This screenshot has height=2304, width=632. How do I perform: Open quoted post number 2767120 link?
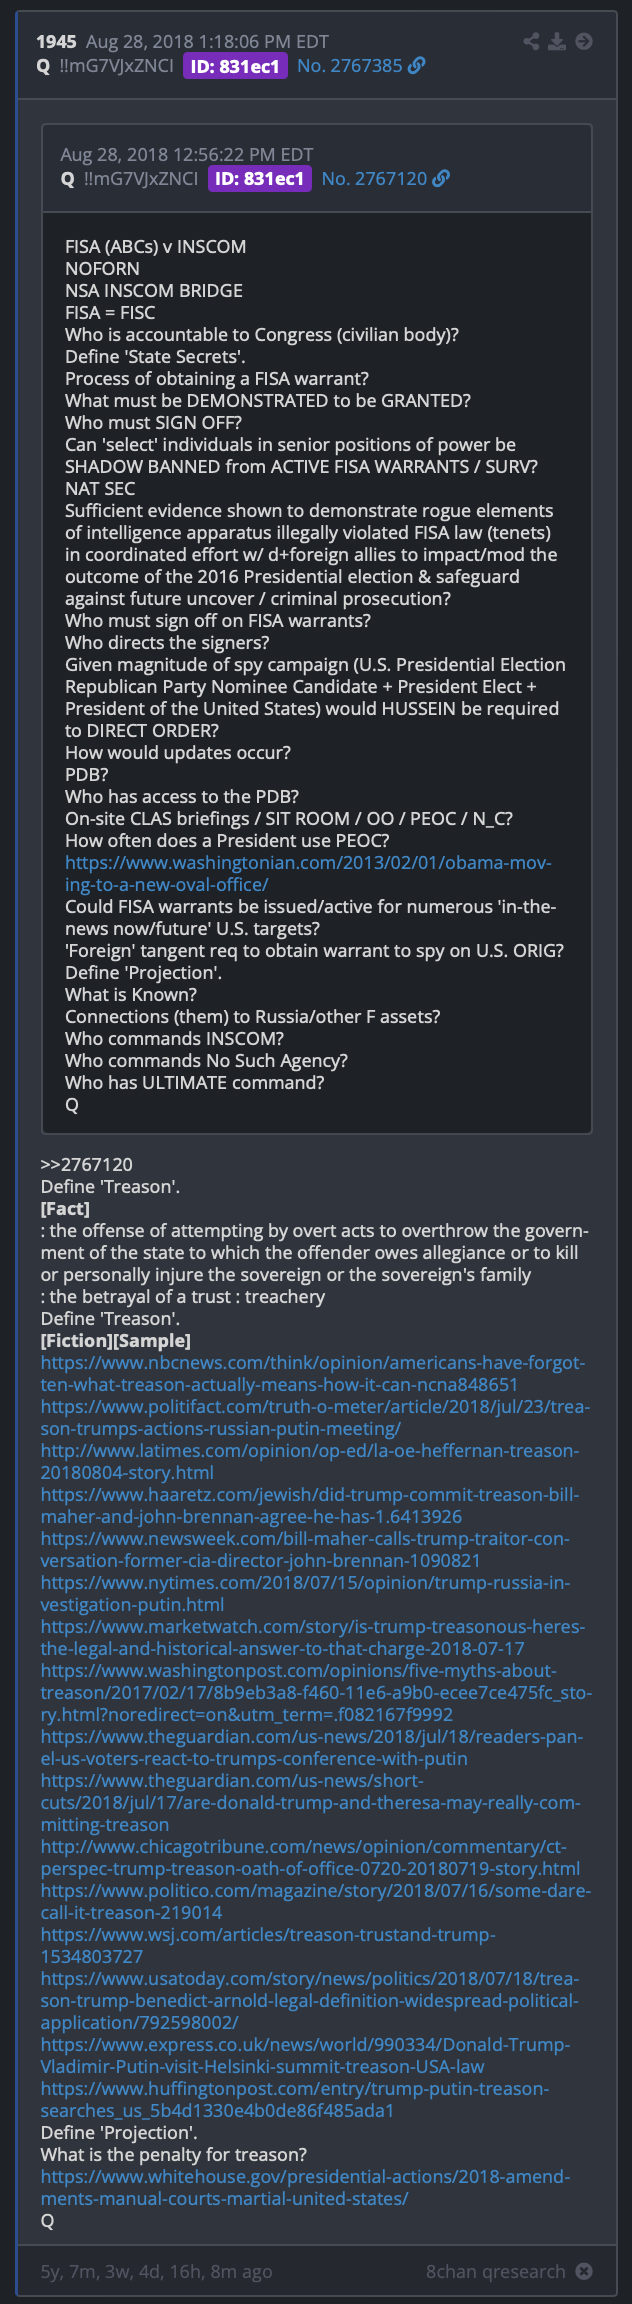tap(374, 179)
